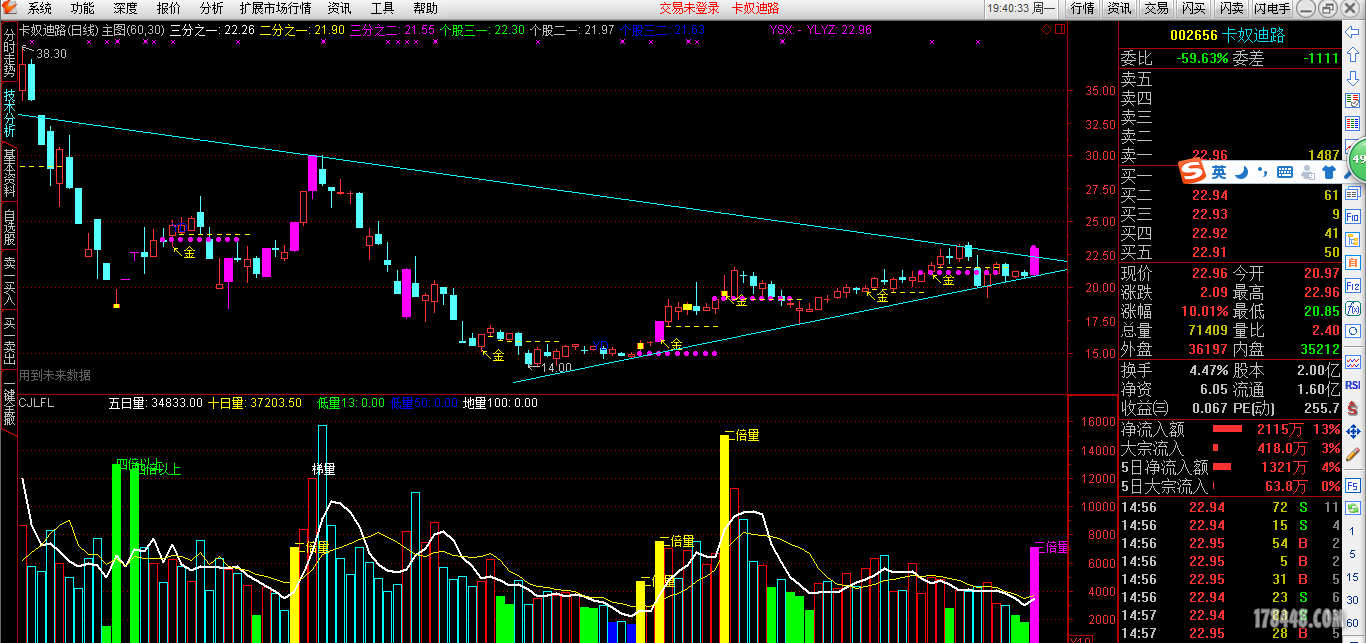Click the 002656 卡奴迪路 stock header

1227,35
